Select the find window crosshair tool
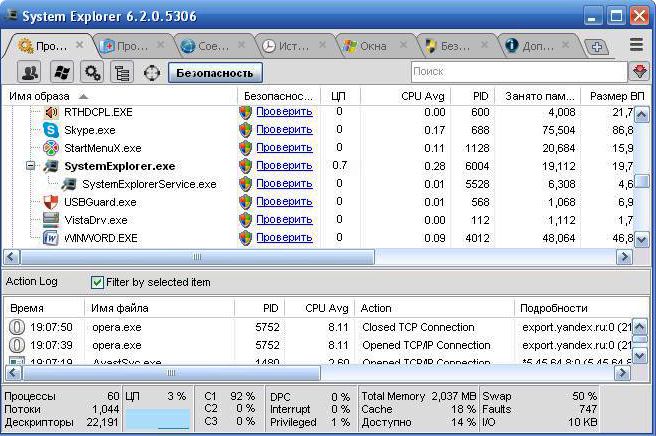This screenshot has width=656, height=436. (x=151, y=73)
